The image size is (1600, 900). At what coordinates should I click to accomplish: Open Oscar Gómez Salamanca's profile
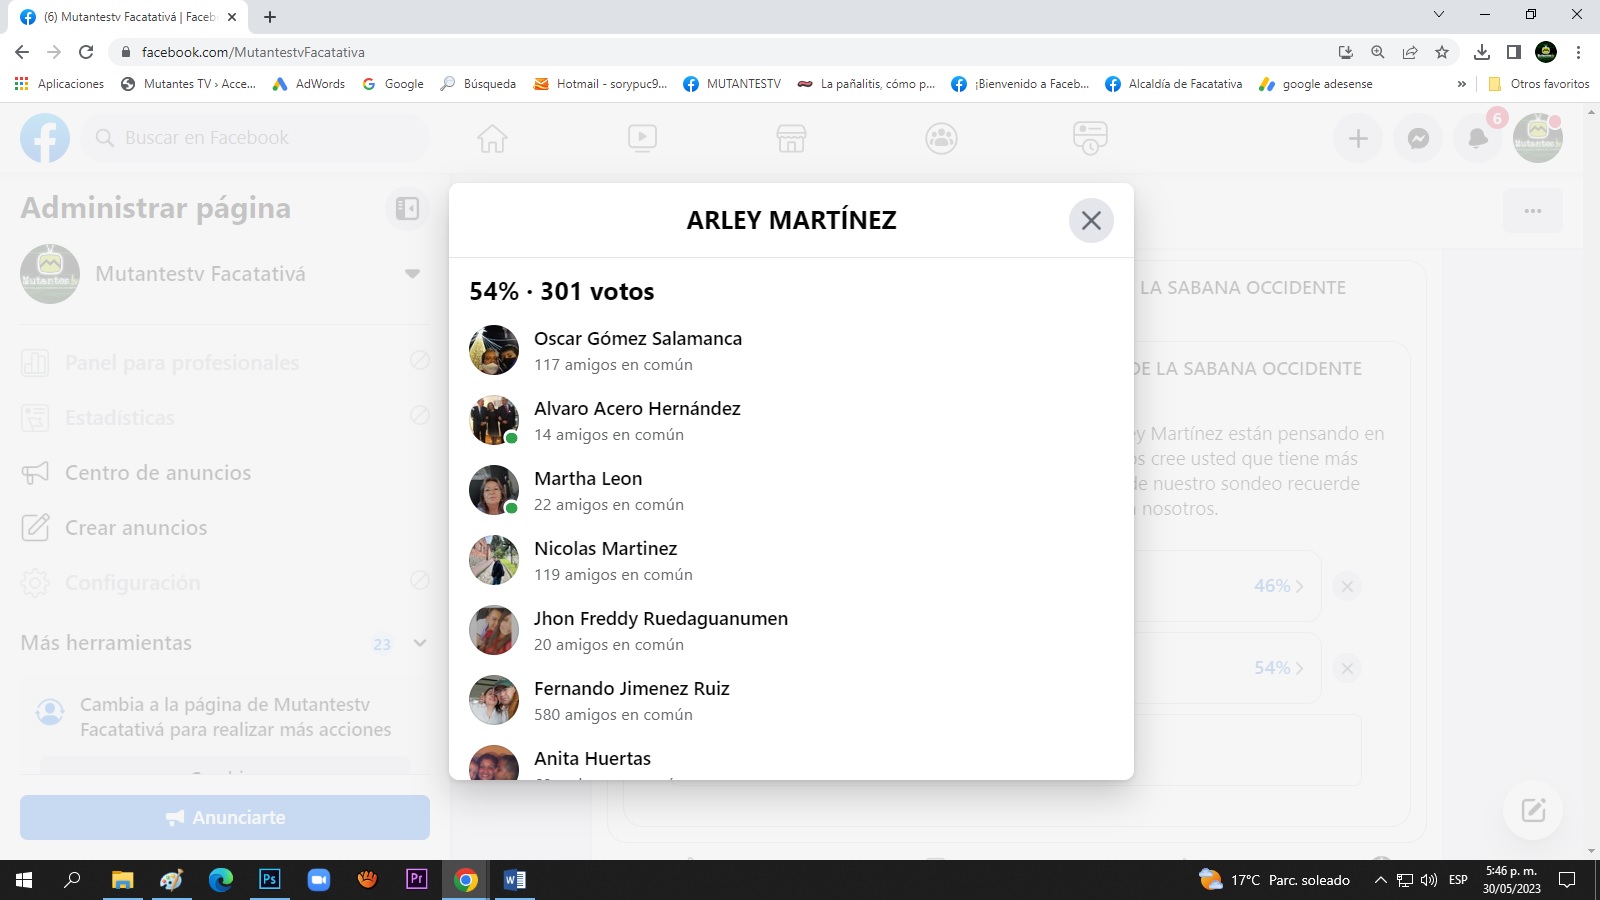click(x=637, y=339)
